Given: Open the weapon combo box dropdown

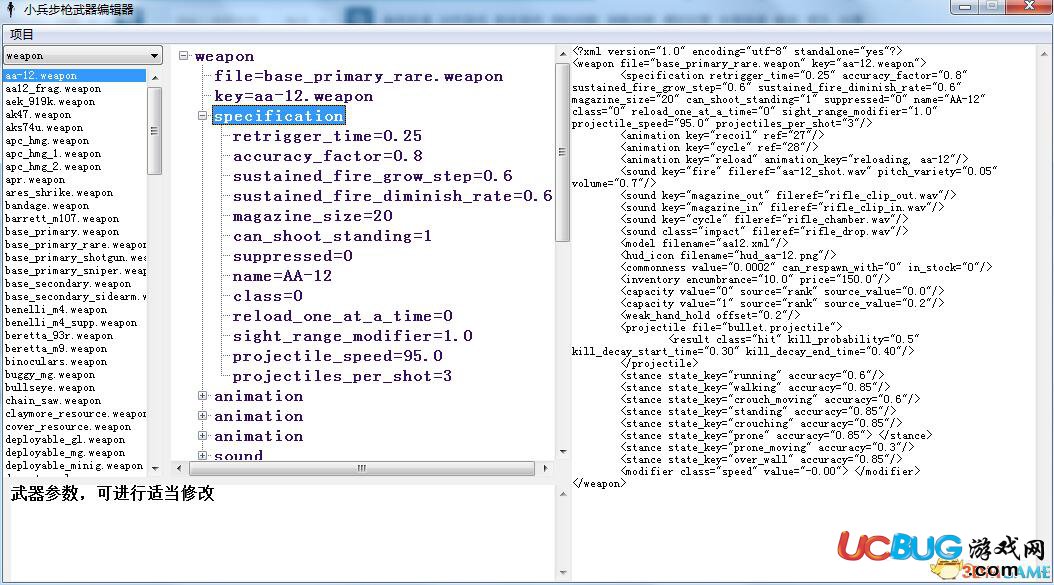Looking at the screenshot, I should pos(155,55).
